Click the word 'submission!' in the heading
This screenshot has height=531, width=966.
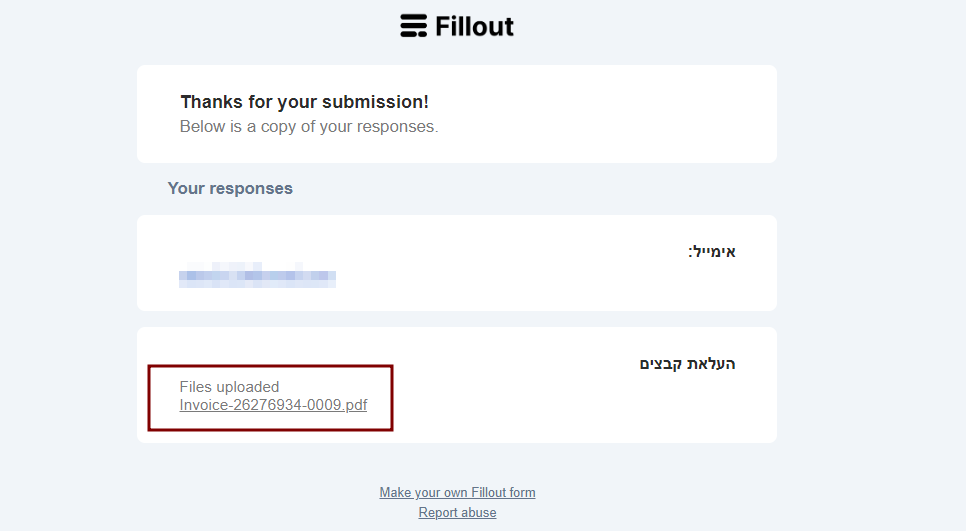pos(382,102)
